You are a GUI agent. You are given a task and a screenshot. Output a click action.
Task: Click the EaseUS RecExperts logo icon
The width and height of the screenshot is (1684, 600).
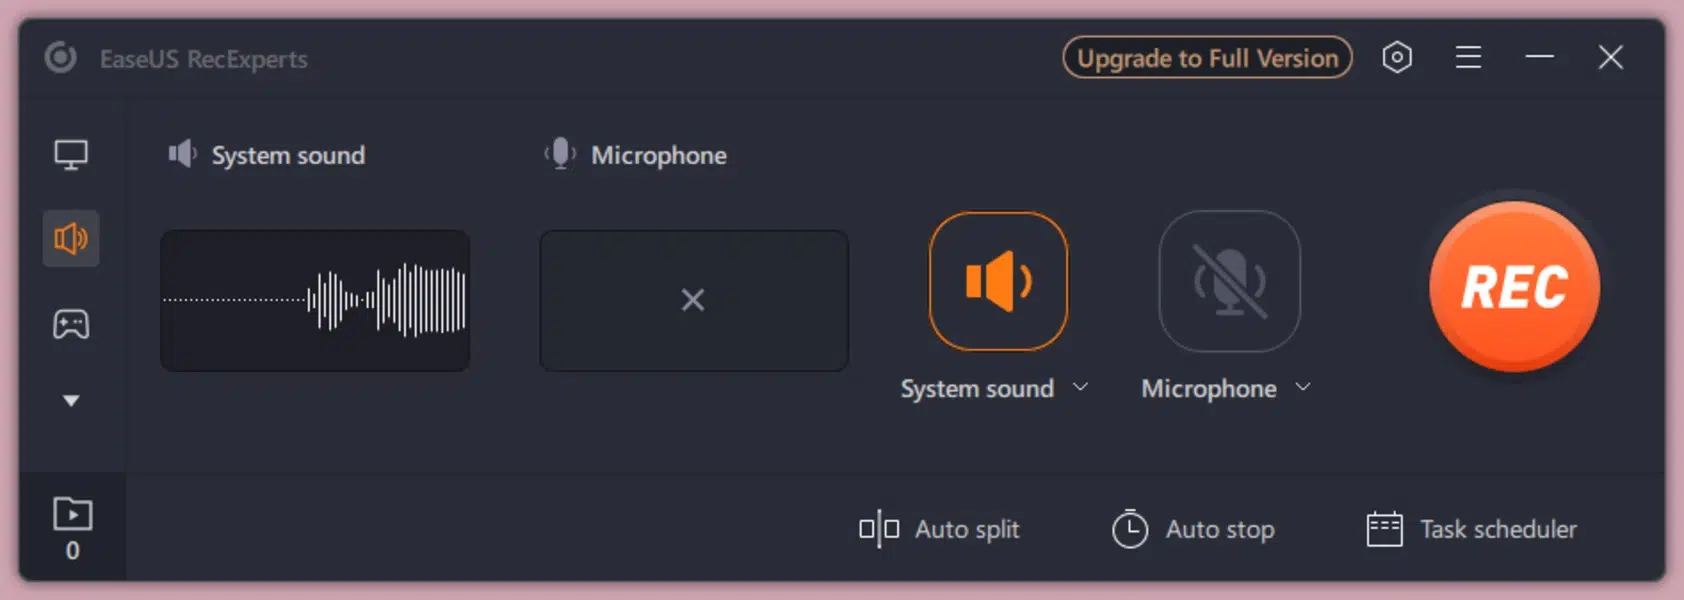point(60,58)
